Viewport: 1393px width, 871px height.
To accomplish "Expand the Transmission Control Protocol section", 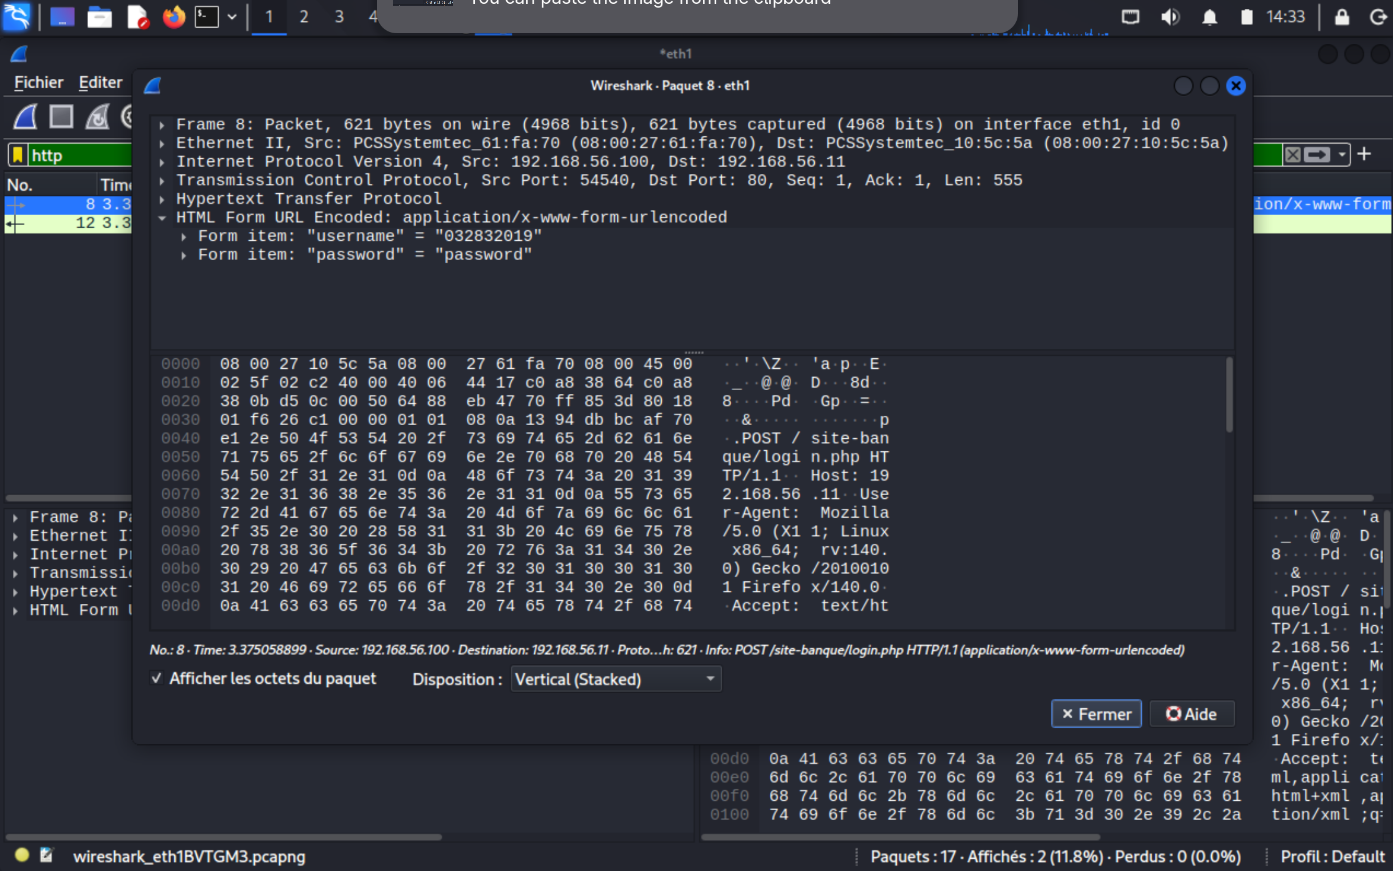I will click(162, 179).
